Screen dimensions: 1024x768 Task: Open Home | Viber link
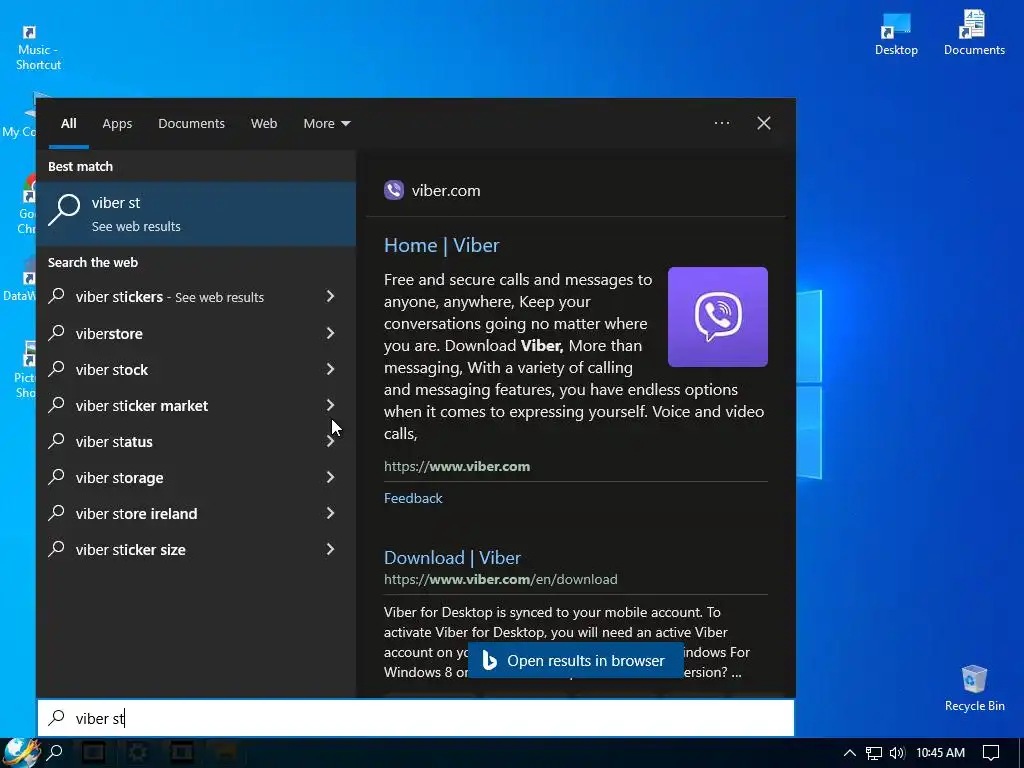(441, 245)
